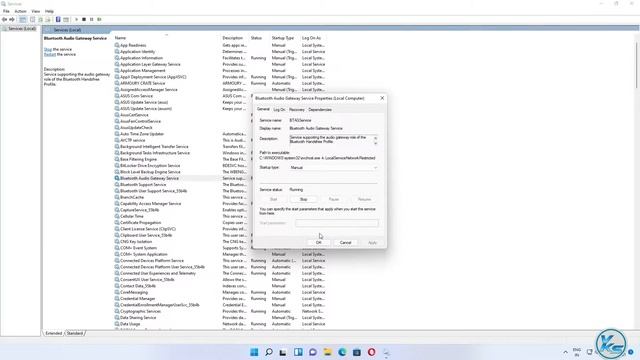Open the Chat icon on the taskbar
Viewport: 640px width, 360px height.
pos(313,352)
